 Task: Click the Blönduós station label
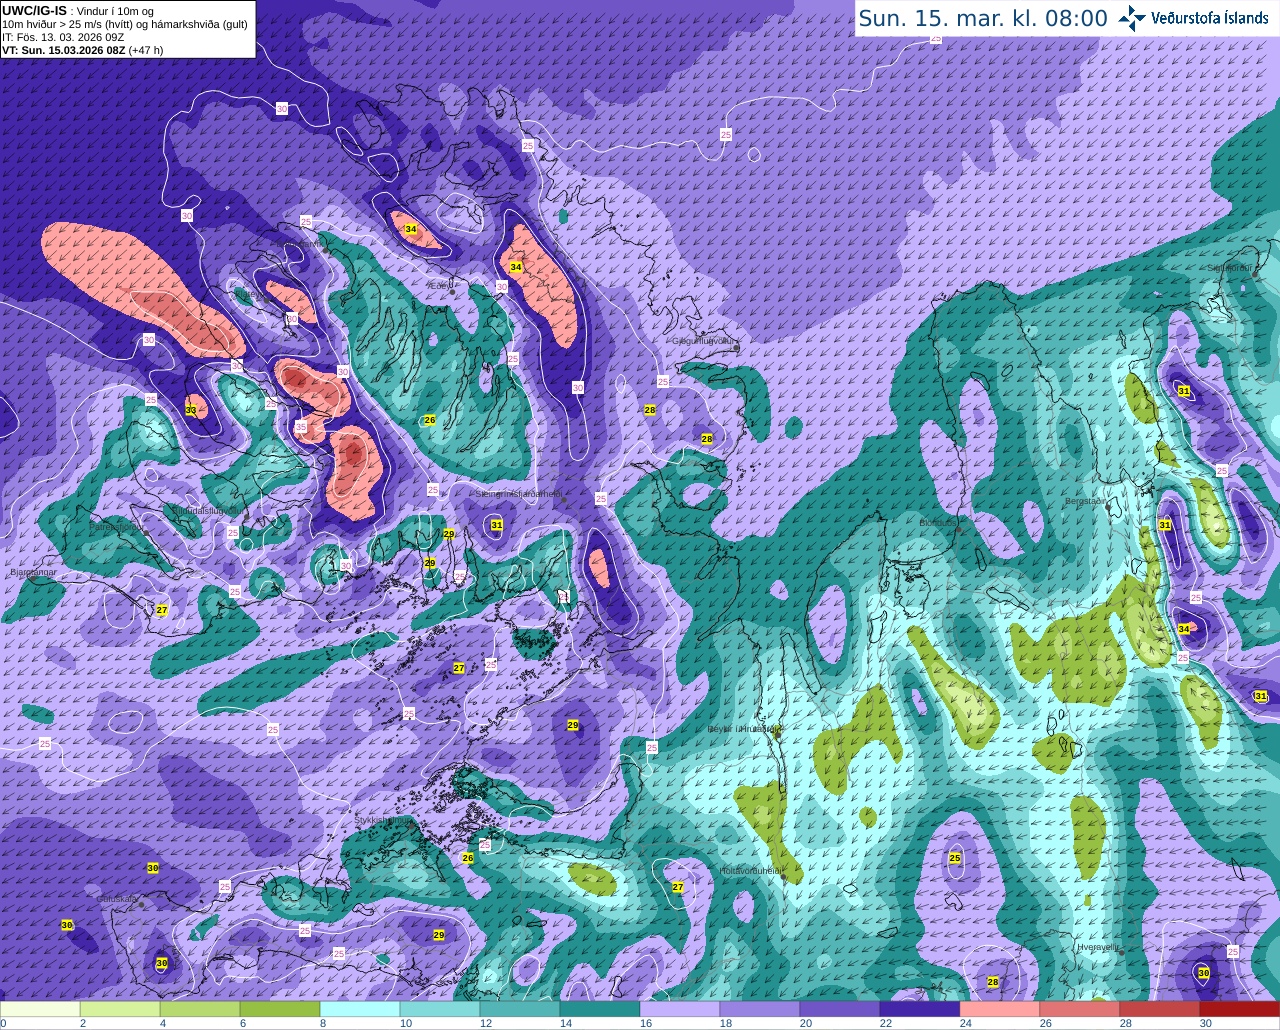coord(938,522)
